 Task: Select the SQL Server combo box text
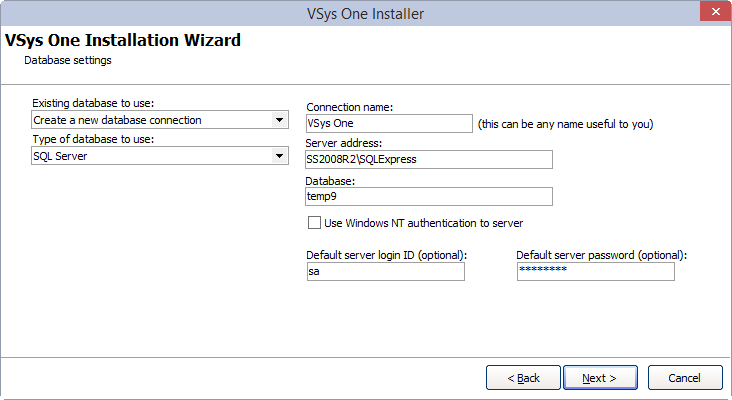coord(60,156)
